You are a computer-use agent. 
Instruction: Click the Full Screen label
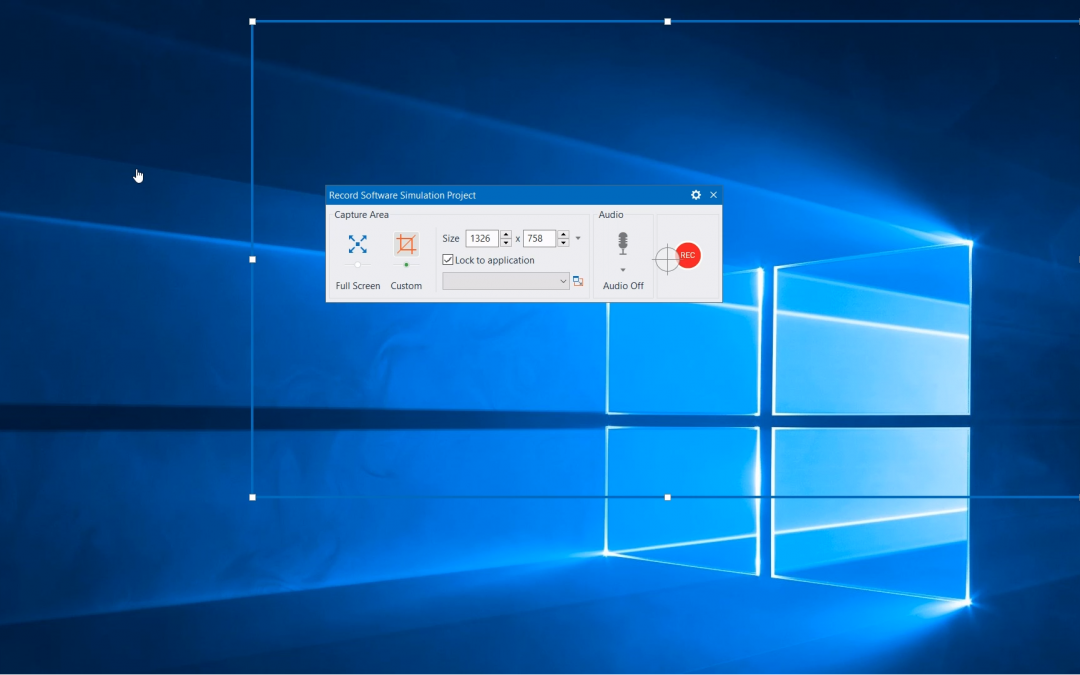tap(357, 286)
